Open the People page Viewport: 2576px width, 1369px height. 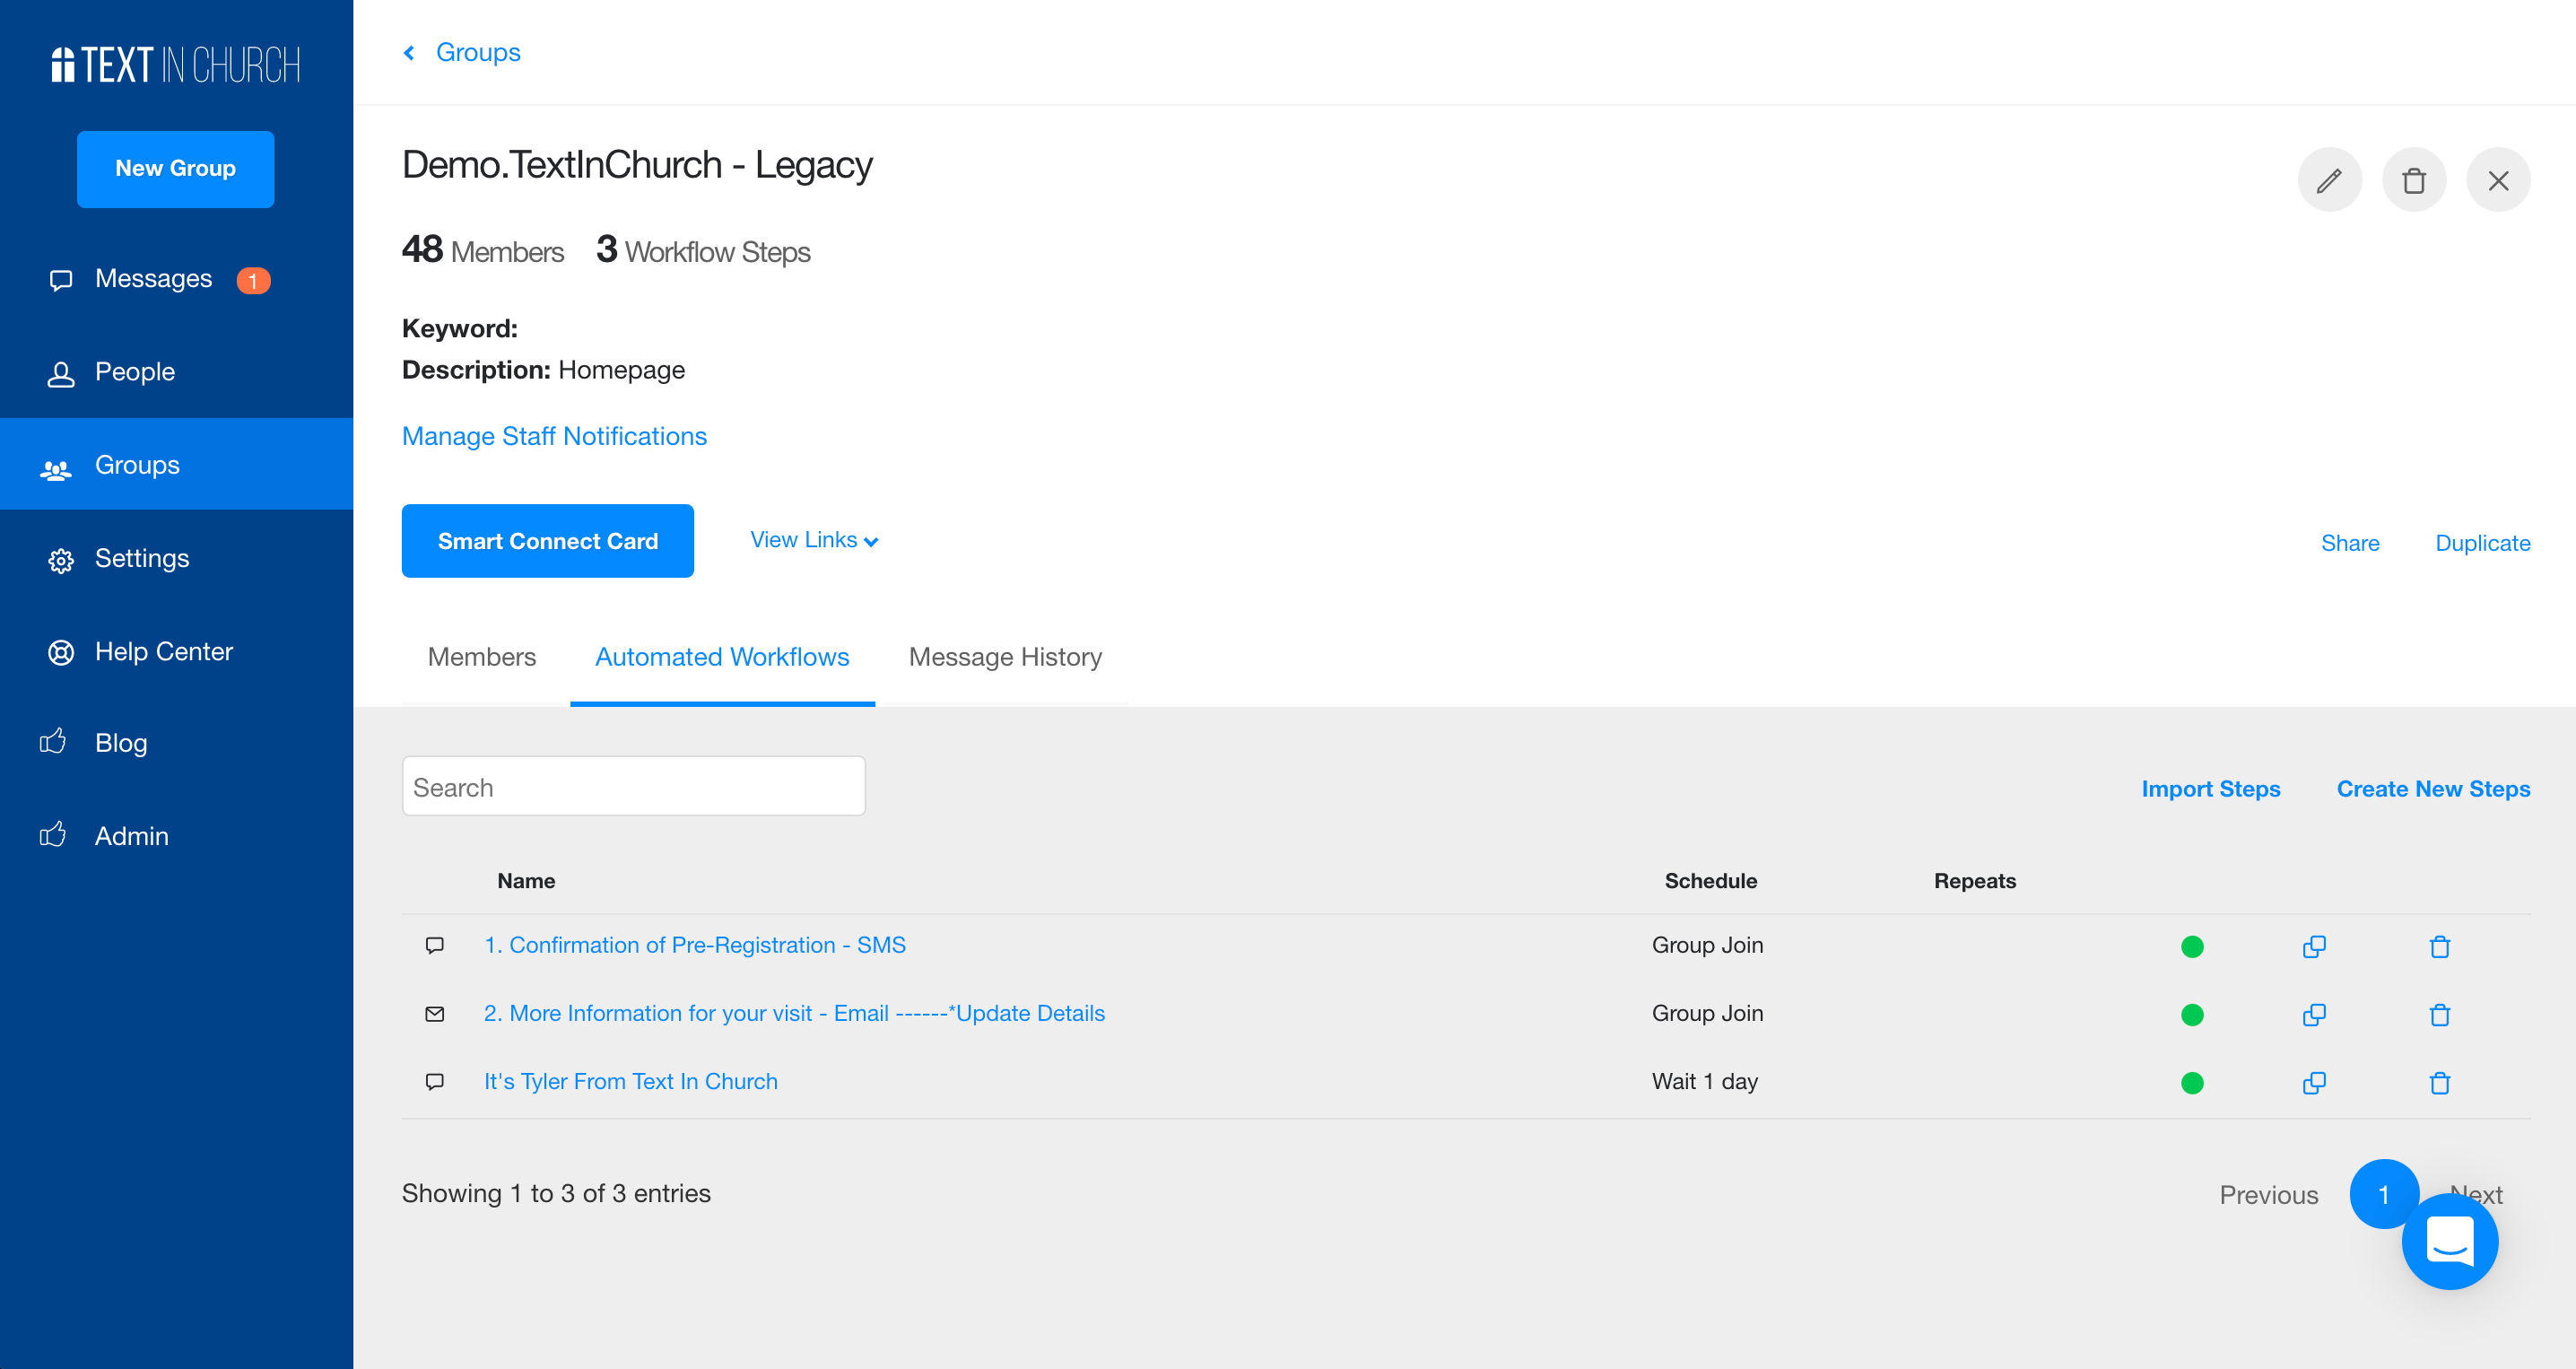click(x=134, y=372)
